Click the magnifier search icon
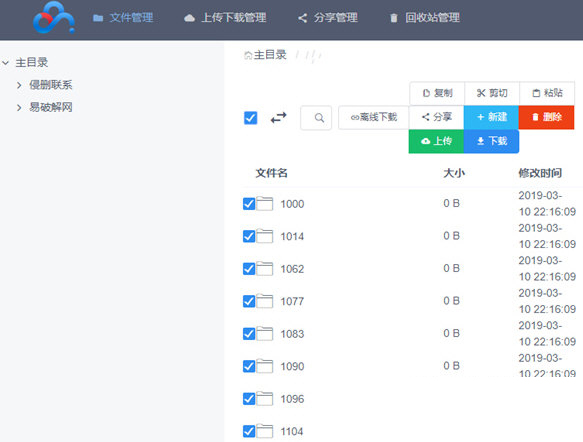 pyautogui.click(x=319, y=118)
